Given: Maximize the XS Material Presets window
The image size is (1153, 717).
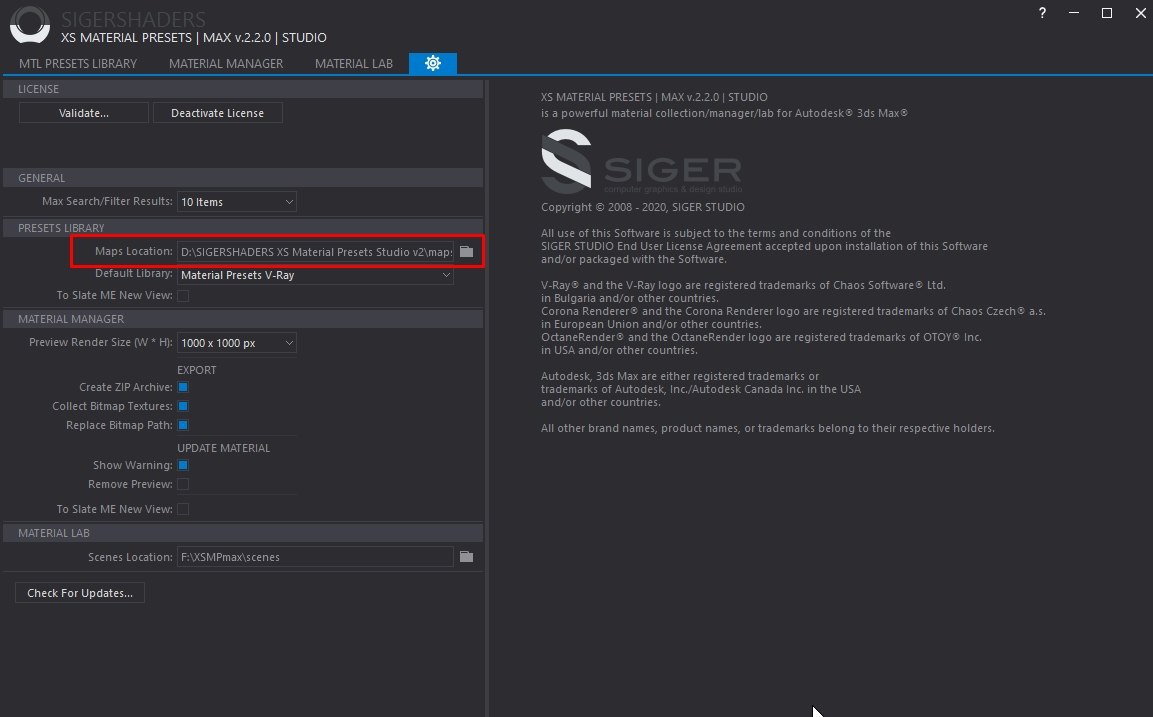Looking at the screenshot, I should click(x=1107, y=13).
